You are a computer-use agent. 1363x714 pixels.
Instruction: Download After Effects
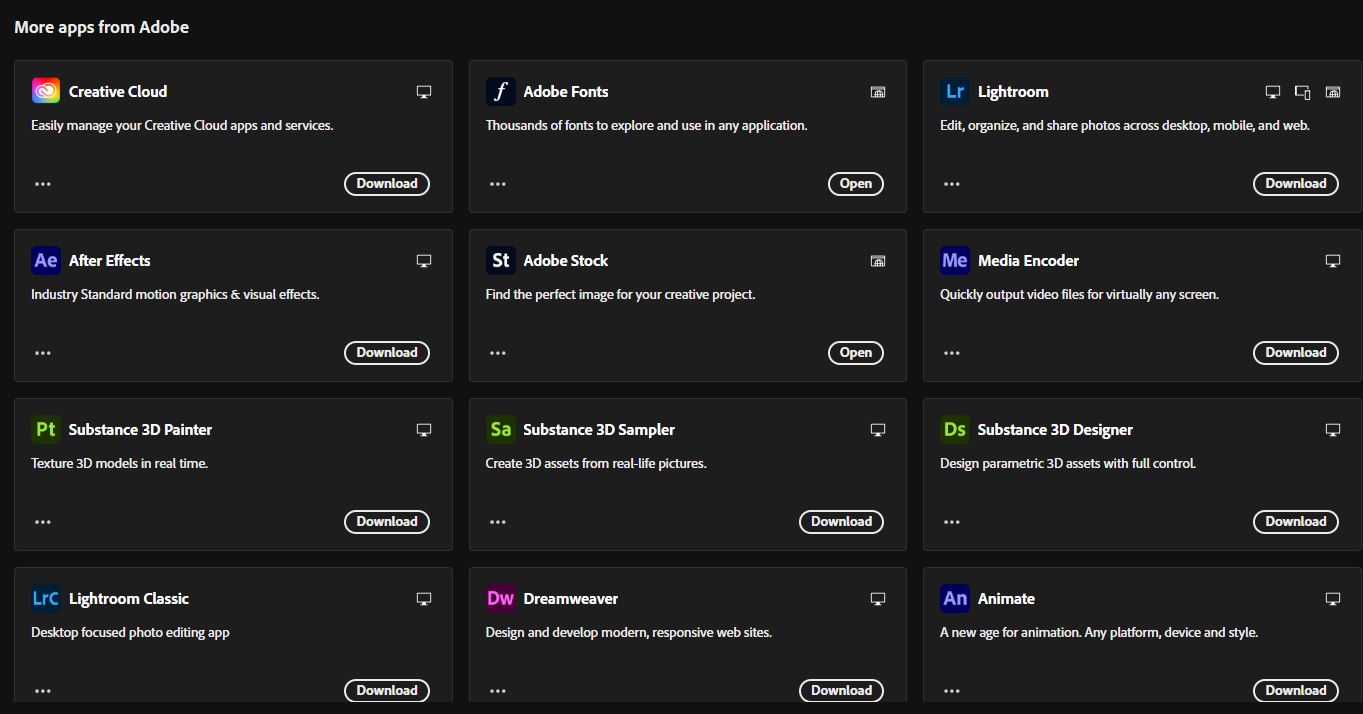click(x=387, y=352)
